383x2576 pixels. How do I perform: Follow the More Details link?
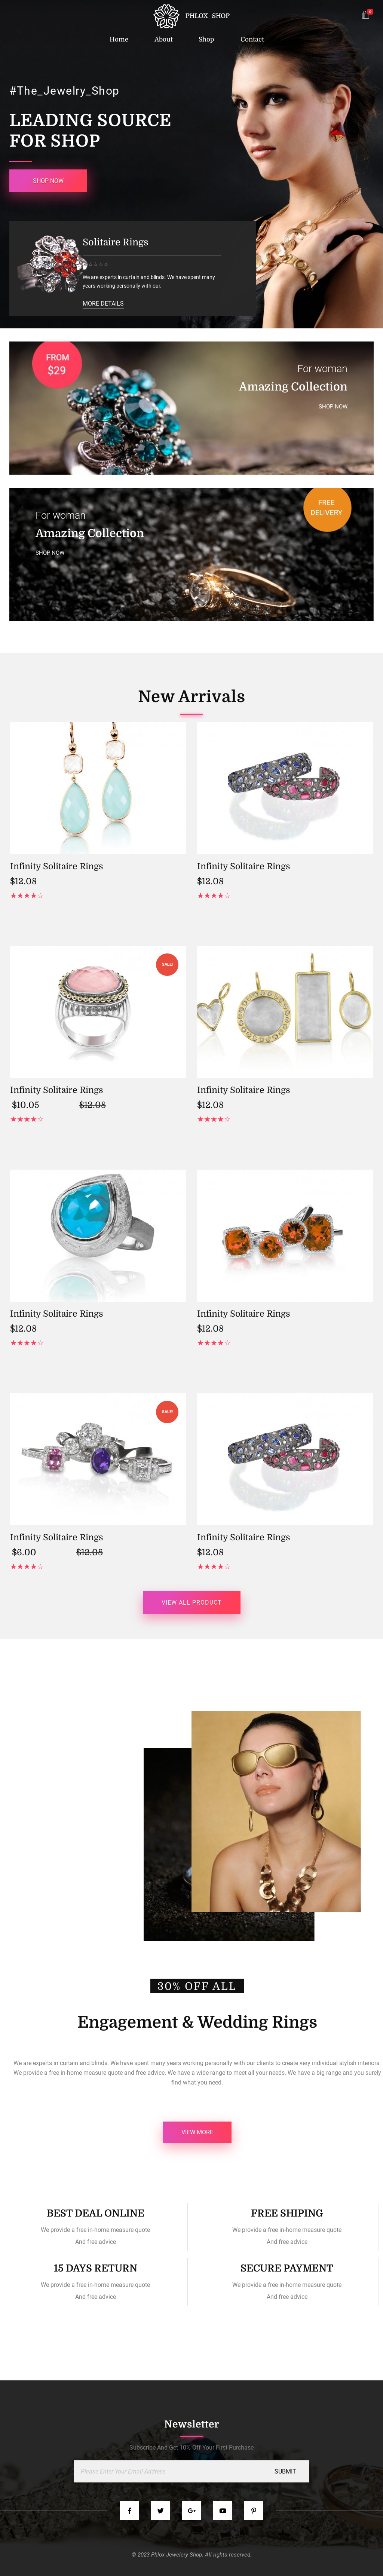coord(103,303)
